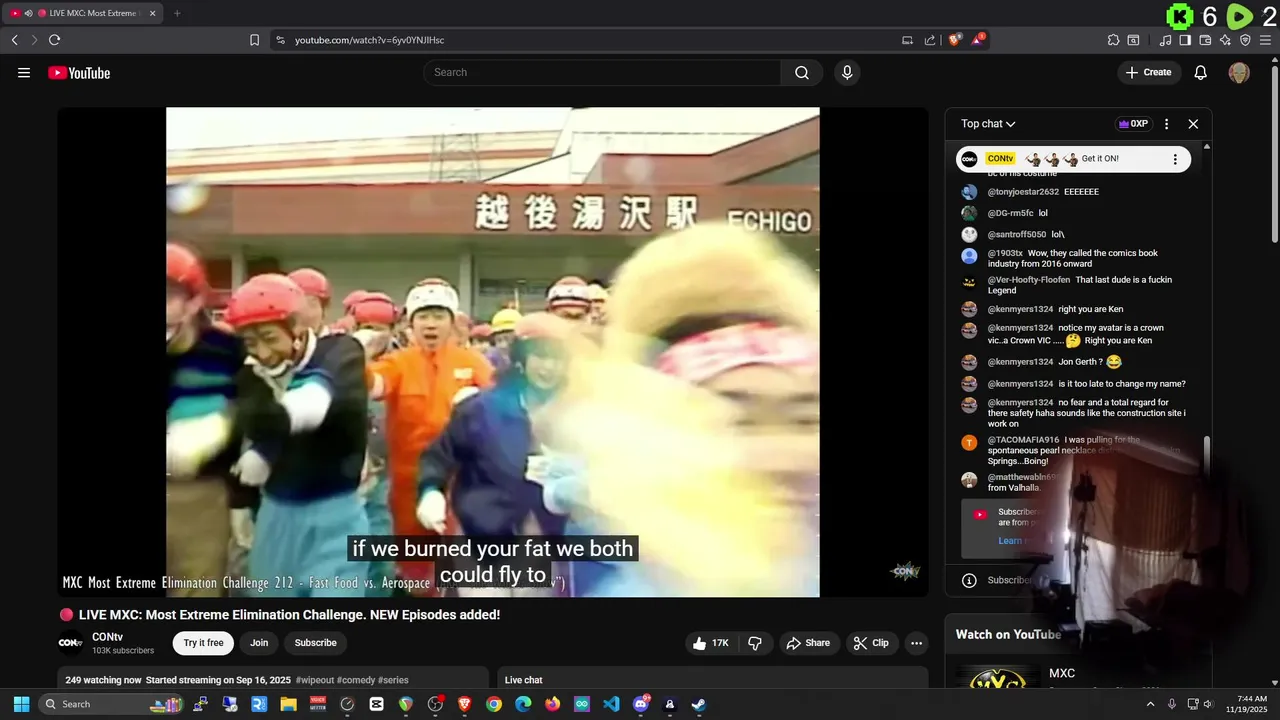The height and width of the screenshot is (720, 1280).
Task: Open the CONtv channel avatar
Action: pyautogui.click(x=70, y=643)
